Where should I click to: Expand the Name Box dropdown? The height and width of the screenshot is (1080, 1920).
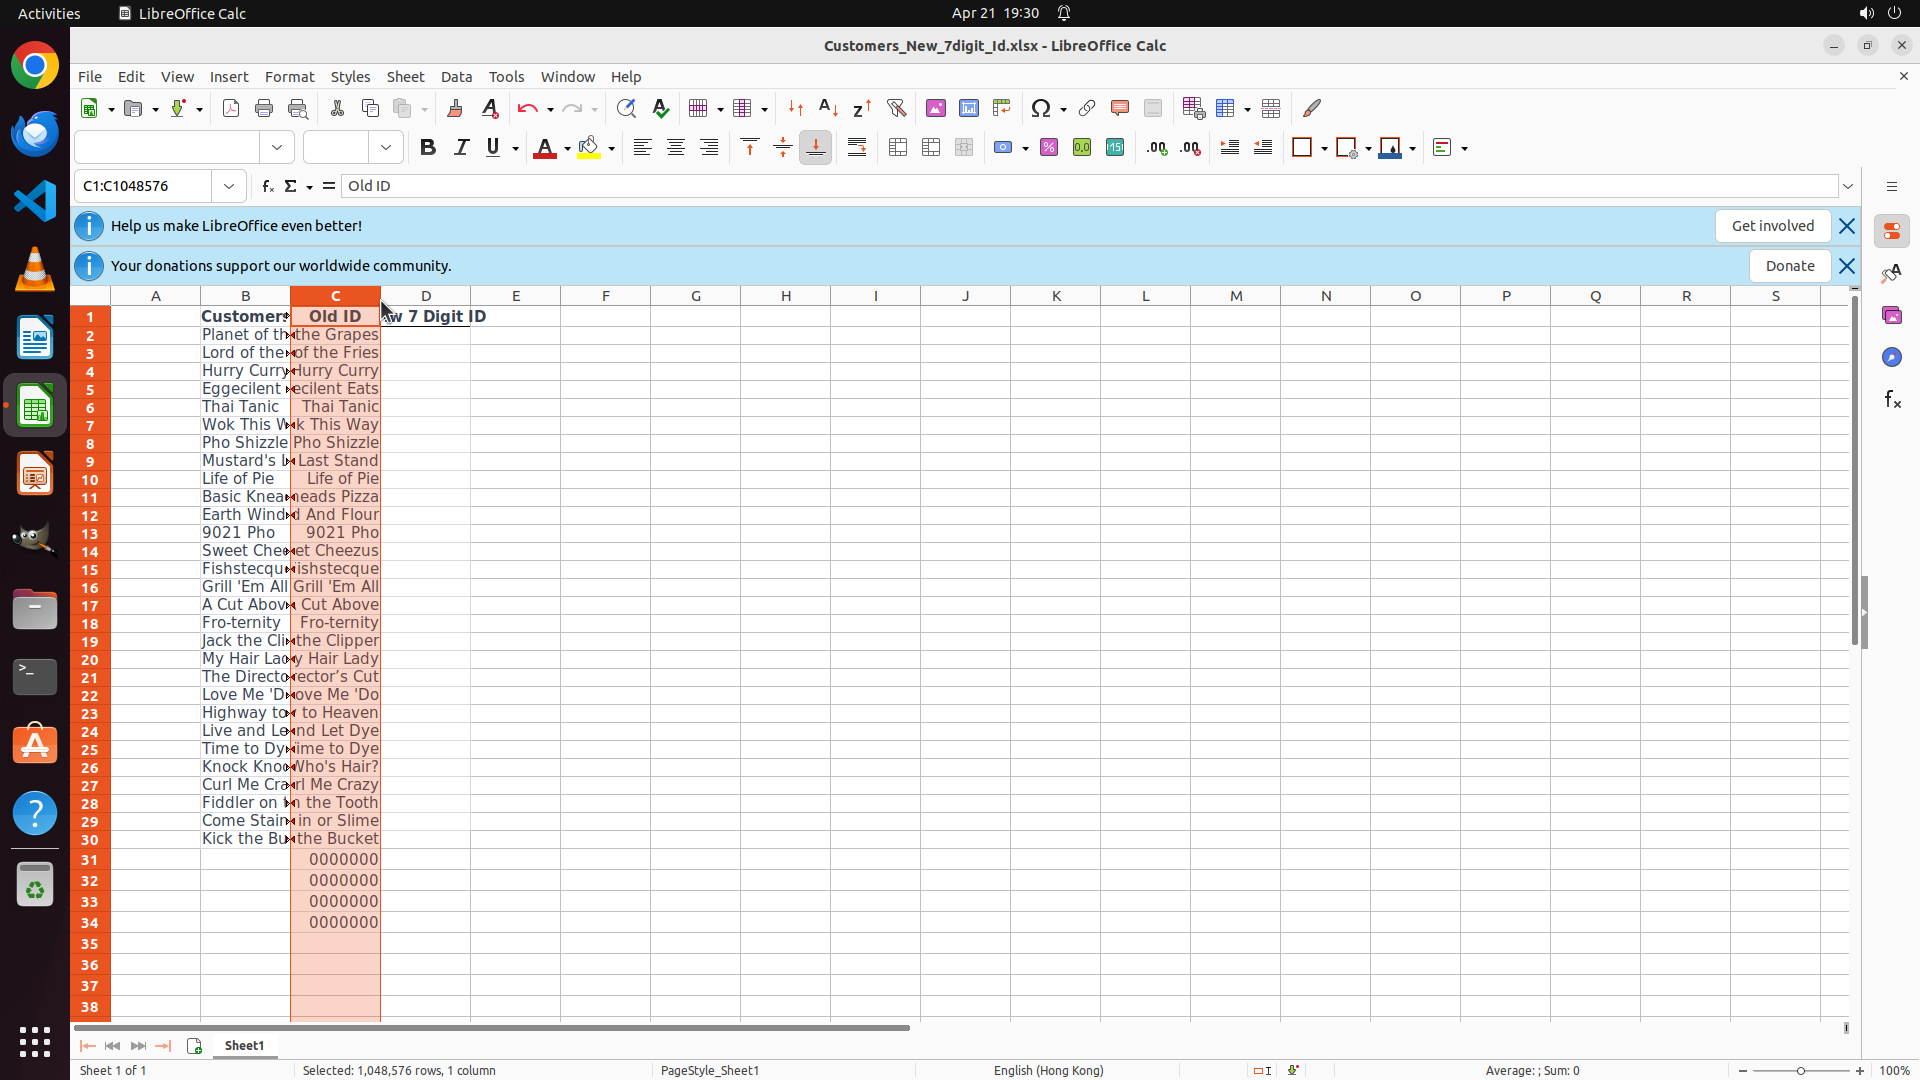(x=229, y=186)
